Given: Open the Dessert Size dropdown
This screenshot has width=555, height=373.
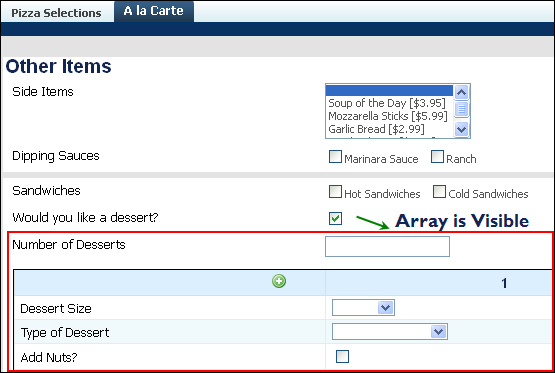Looking at the screenshot, I should click(x=363, y=308).
